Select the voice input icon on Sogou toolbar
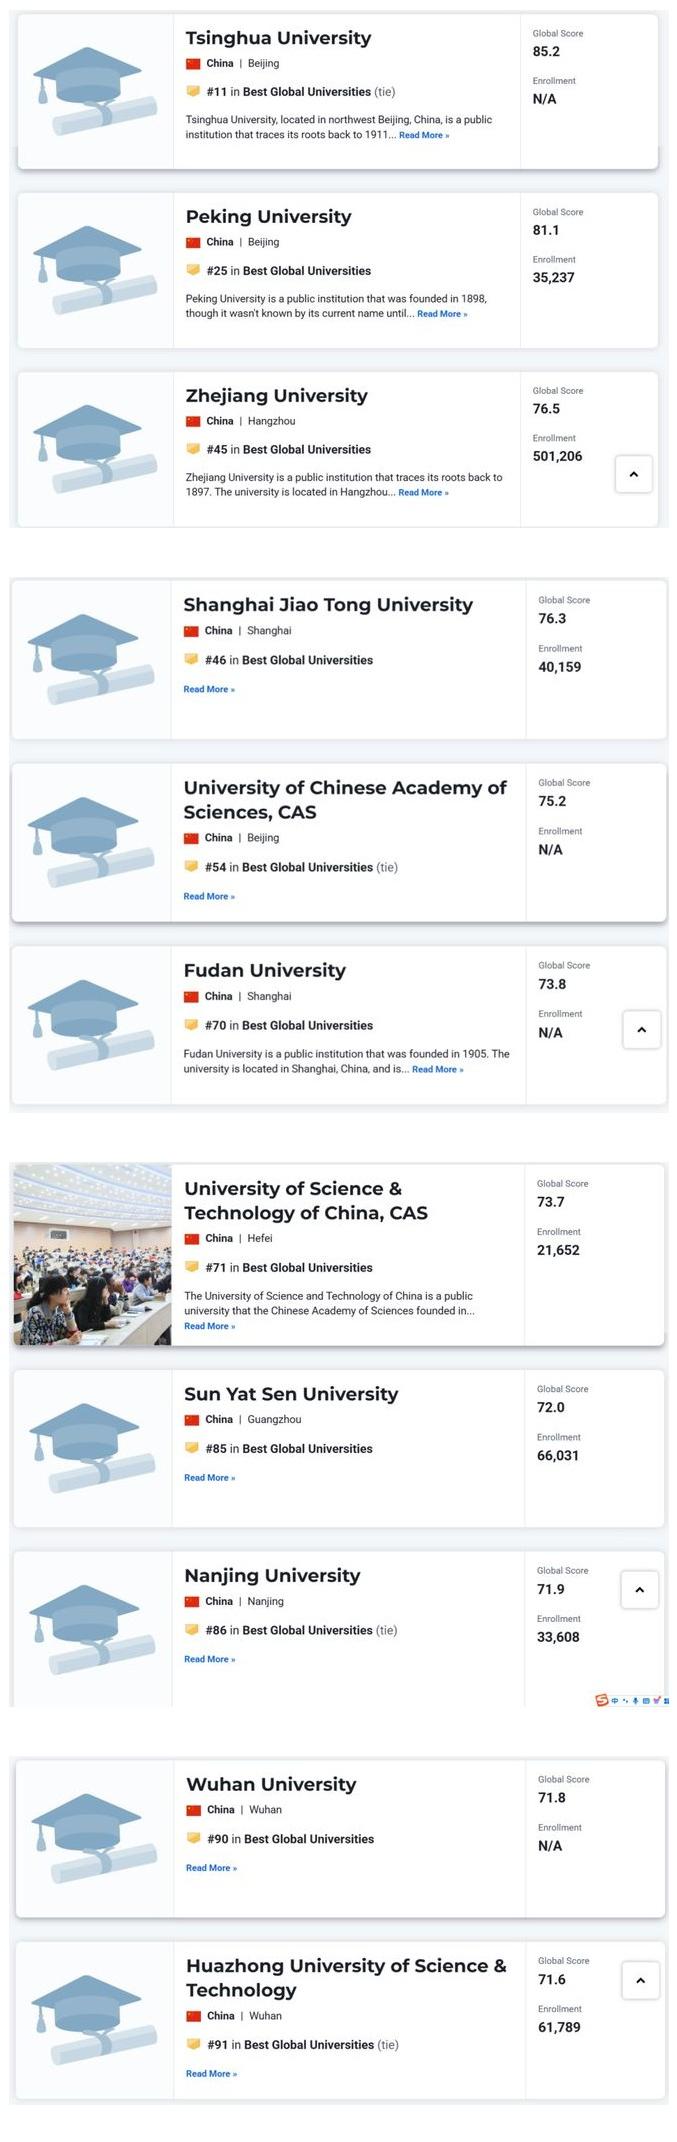677x2142 pixels. click(636, 1700)
